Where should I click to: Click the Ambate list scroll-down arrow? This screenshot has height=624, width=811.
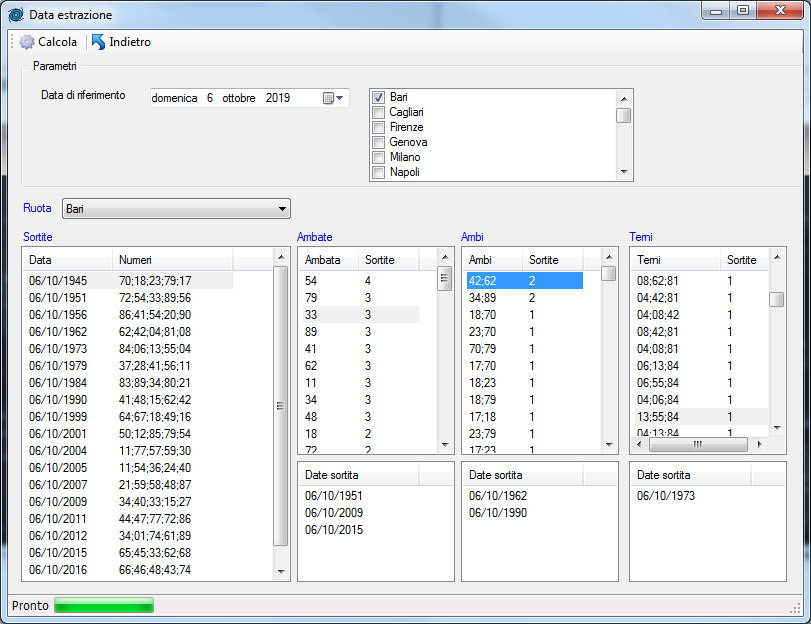pyautogui.click(x=445, y=445)
